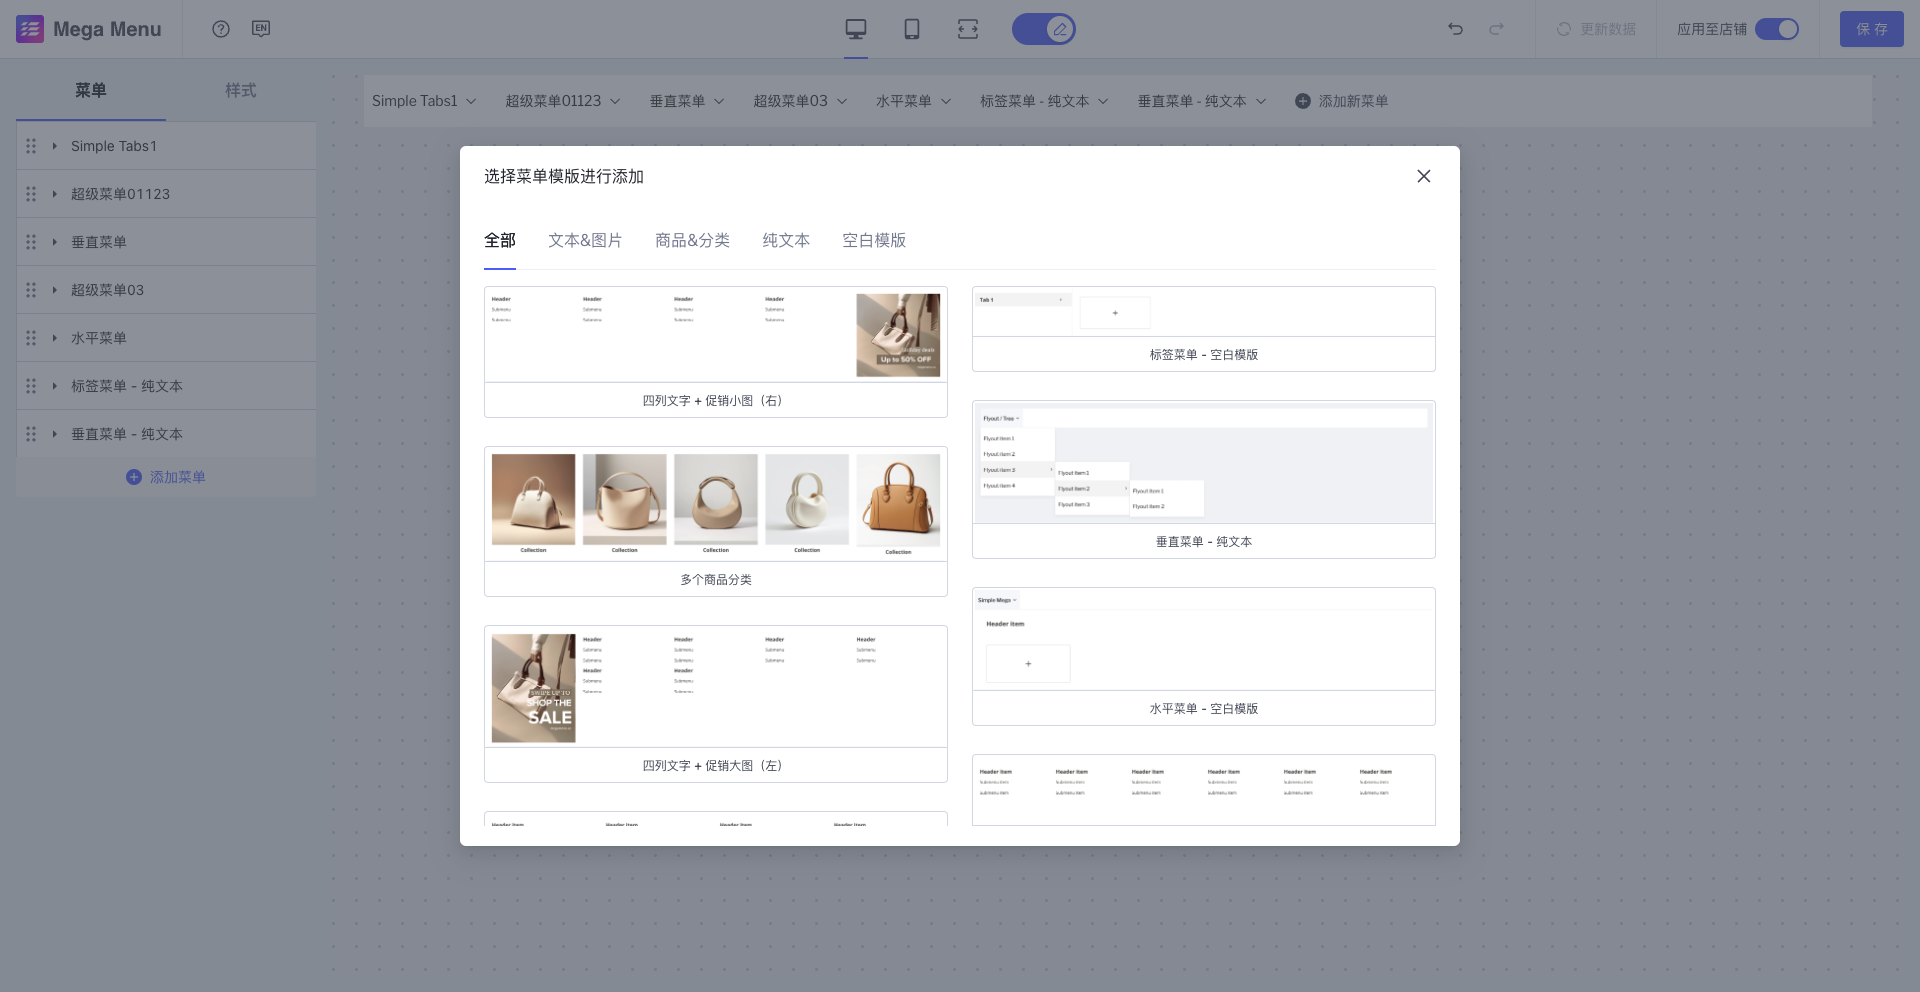Open 水平菜单 dropdown in preview bar
The height and width of the screenshot is (992, 1920).
click(x=914, y=101)
